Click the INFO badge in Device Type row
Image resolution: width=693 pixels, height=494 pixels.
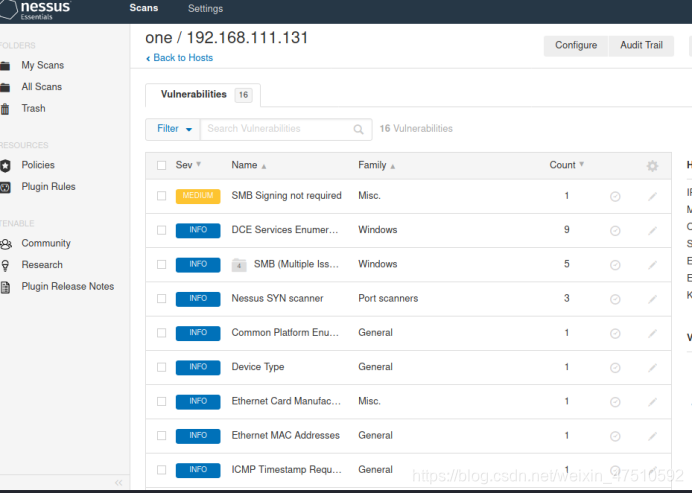click(198, 367)
